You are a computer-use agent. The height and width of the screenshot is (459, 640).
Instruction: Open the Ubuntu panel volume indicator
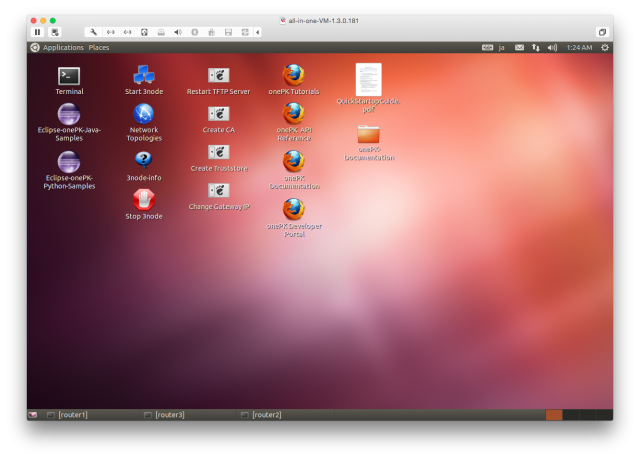point(552,48)
